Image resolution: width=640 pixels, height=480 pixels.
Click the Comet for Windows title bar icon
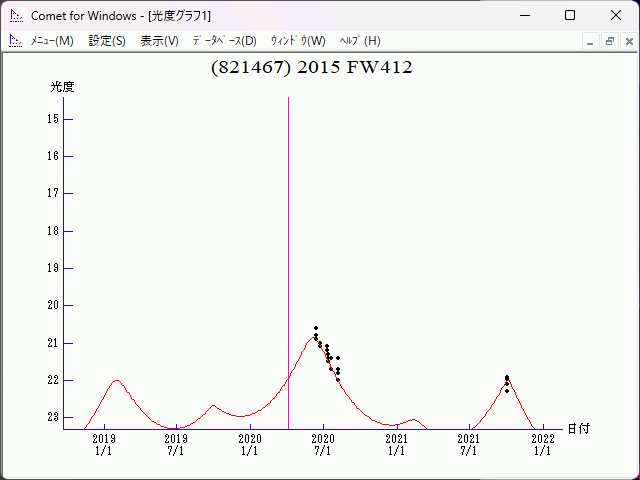16,16
